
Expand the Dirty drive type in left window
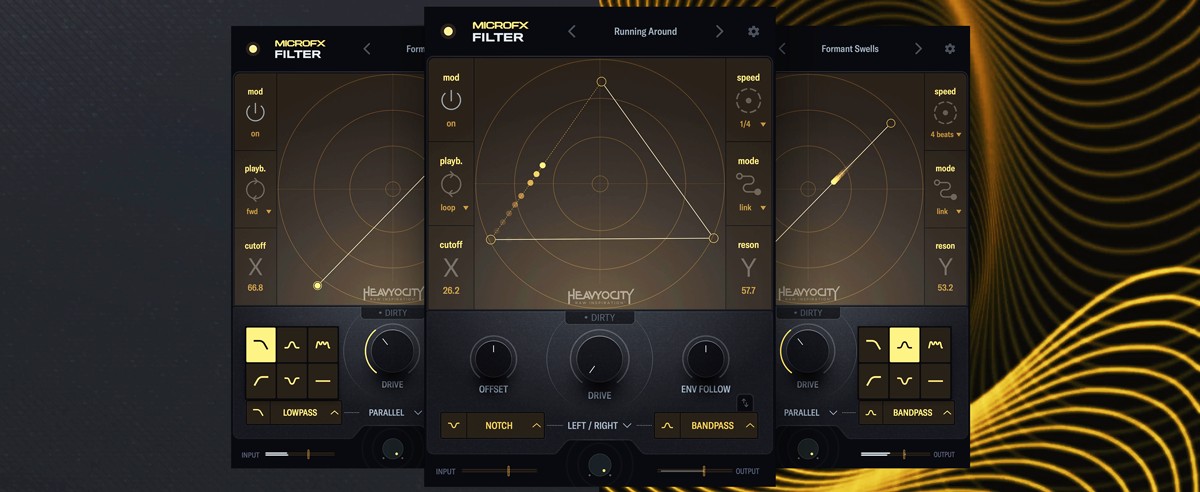click(392, 313)
